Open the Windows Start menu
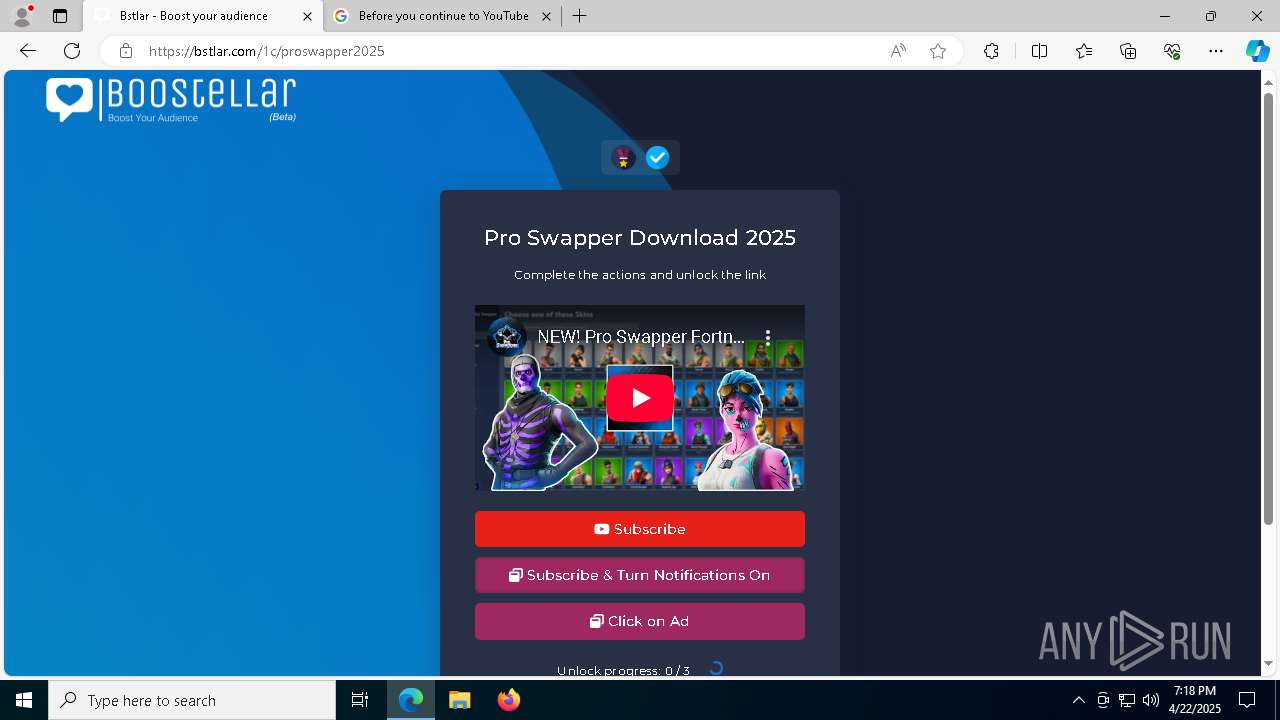Image resolution: width=1280 pixels, height=720 pixels. (x=24, y=700)
